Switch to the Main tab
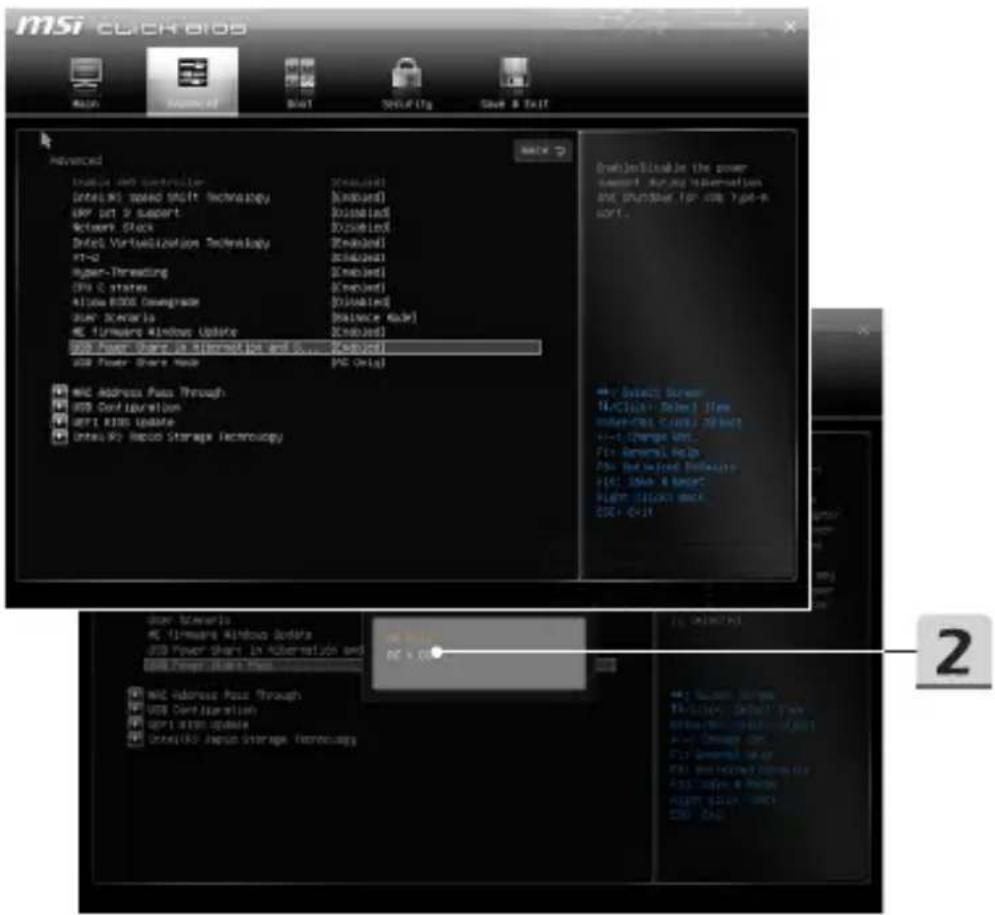The height and width of the screenshot is (915, 995). [x=86, y=83]
